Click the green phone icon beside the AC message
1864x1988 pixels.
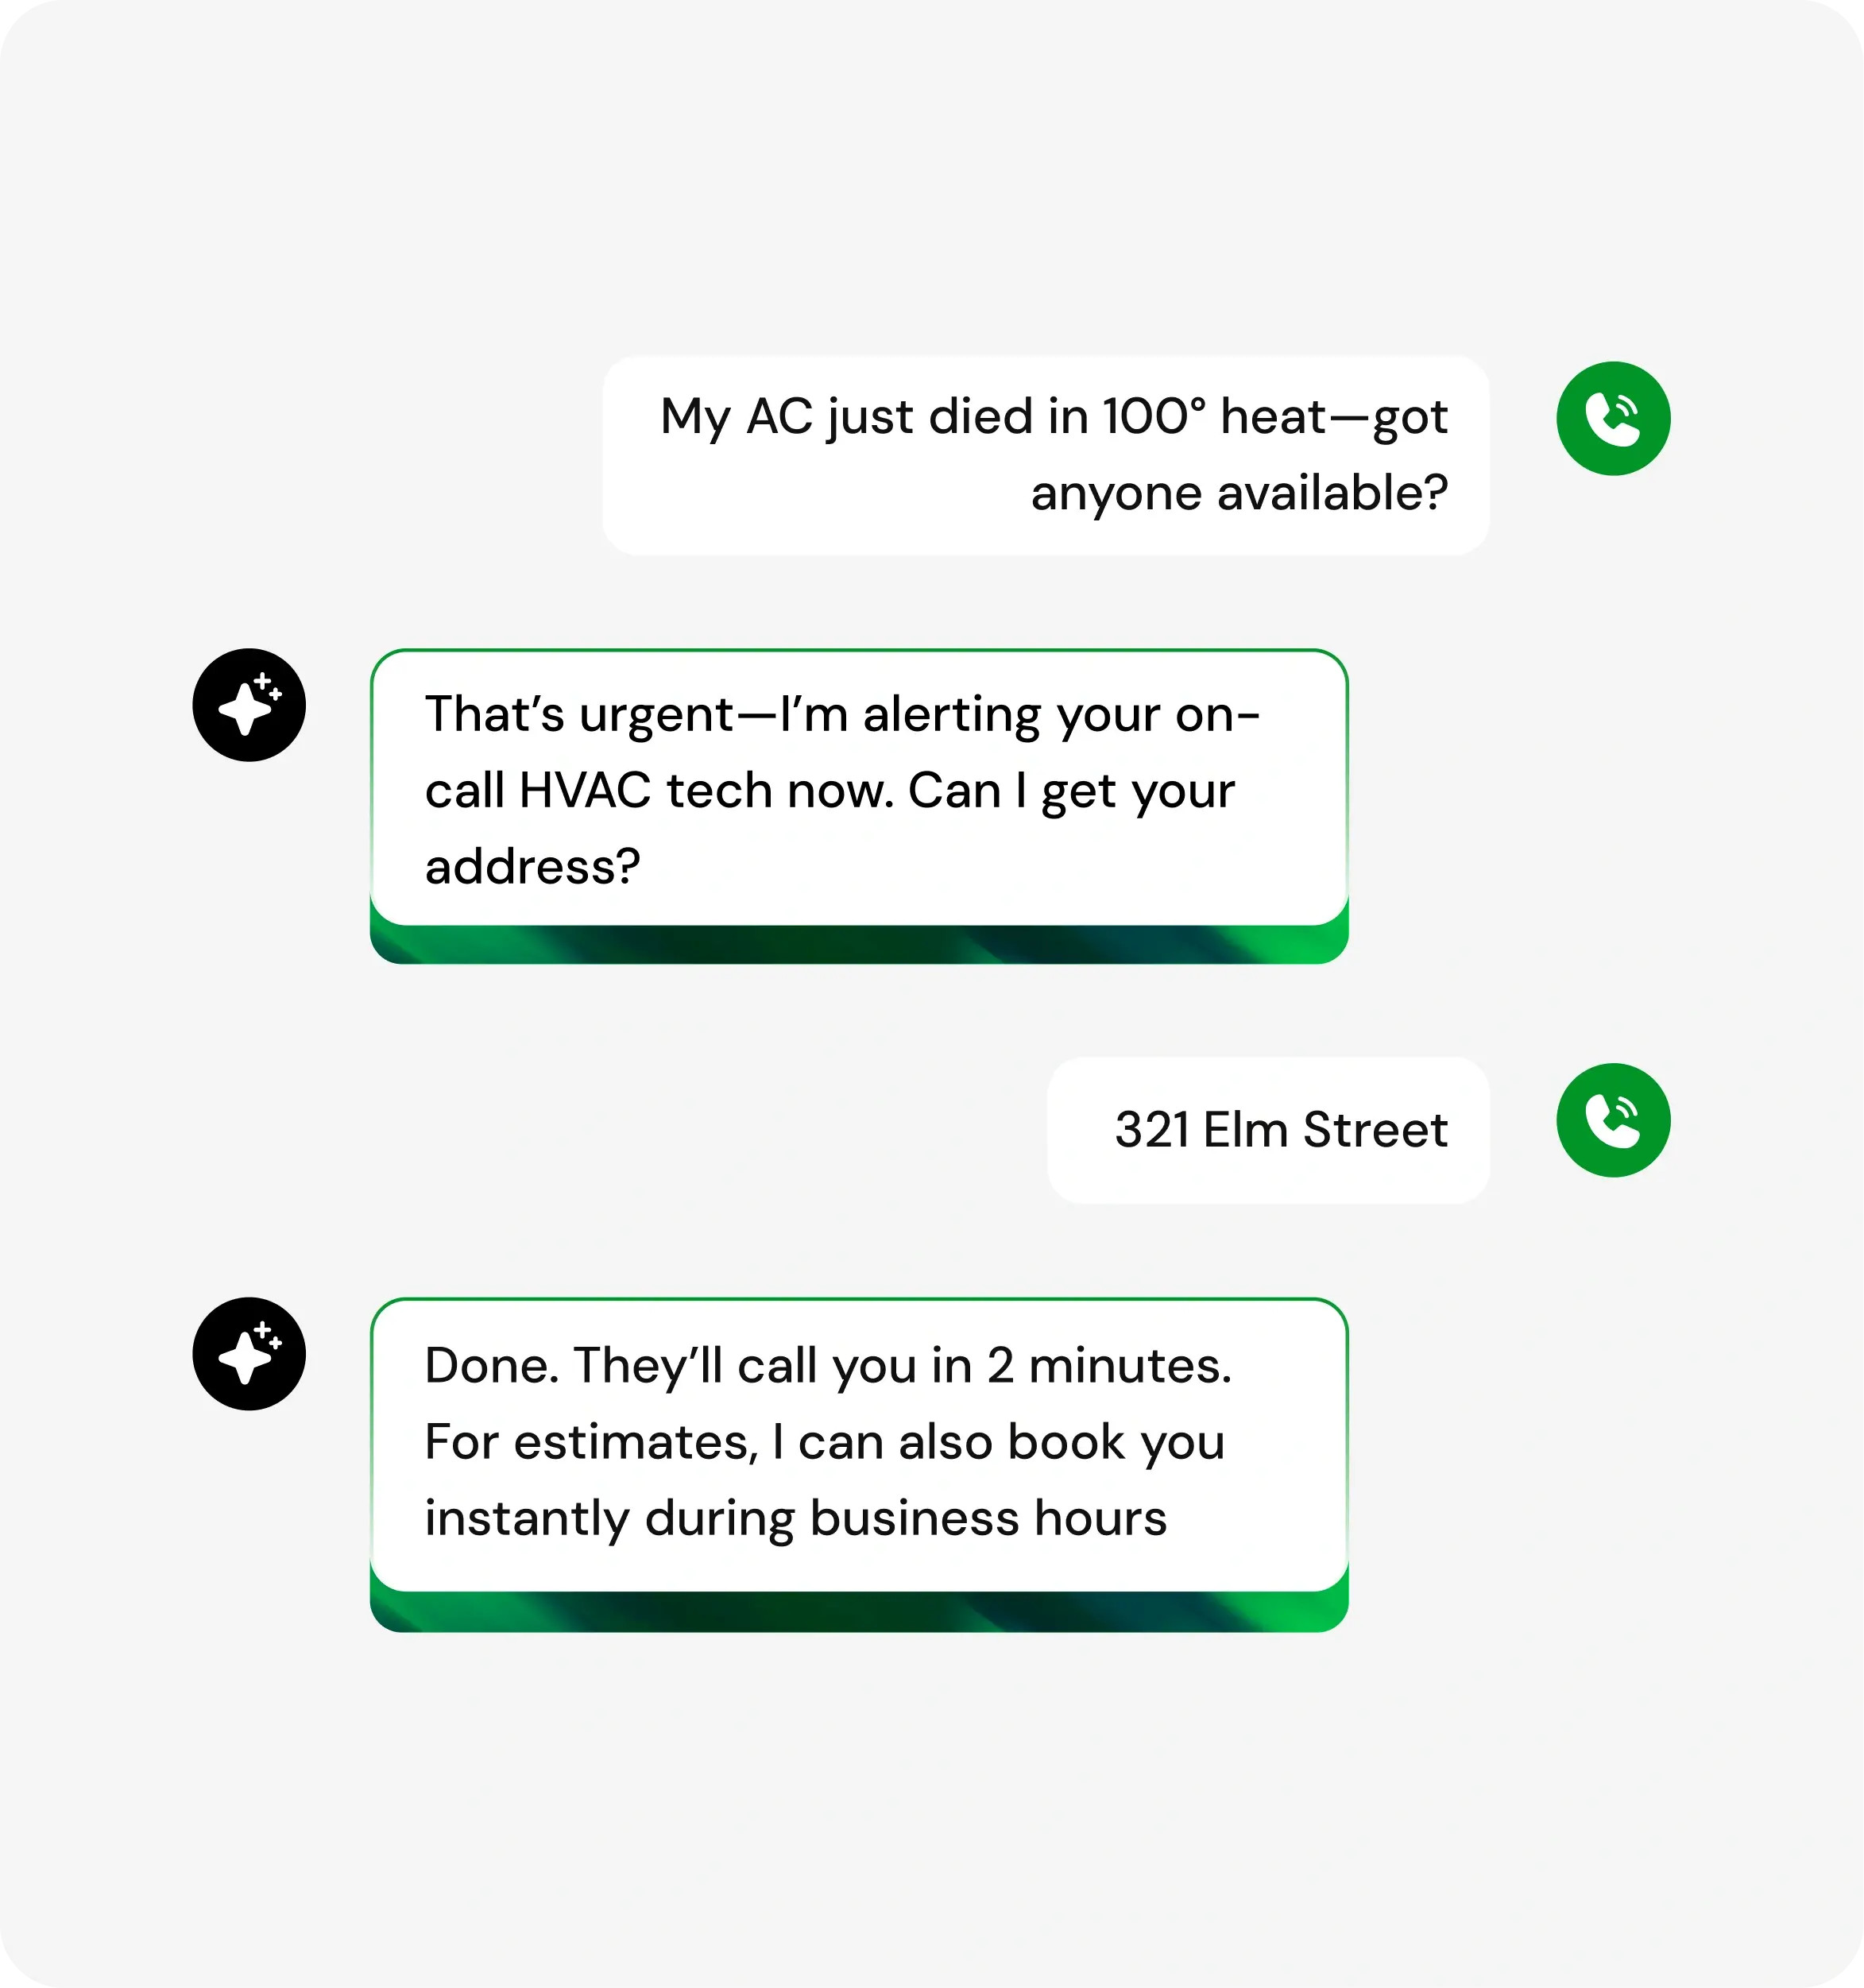[1612, 418]
